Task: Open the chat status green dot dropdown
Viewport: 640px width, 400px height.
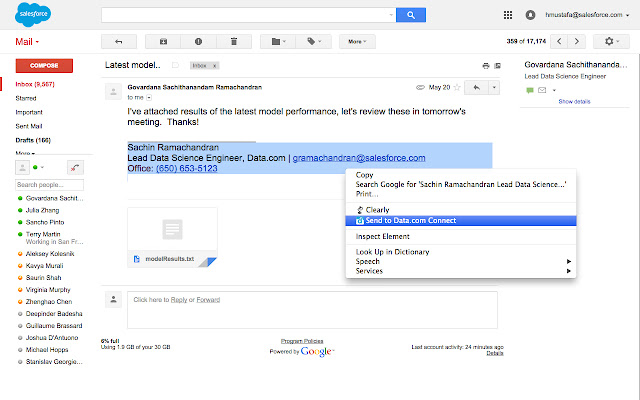Action: pyautogui.click(x=38, y=167)
